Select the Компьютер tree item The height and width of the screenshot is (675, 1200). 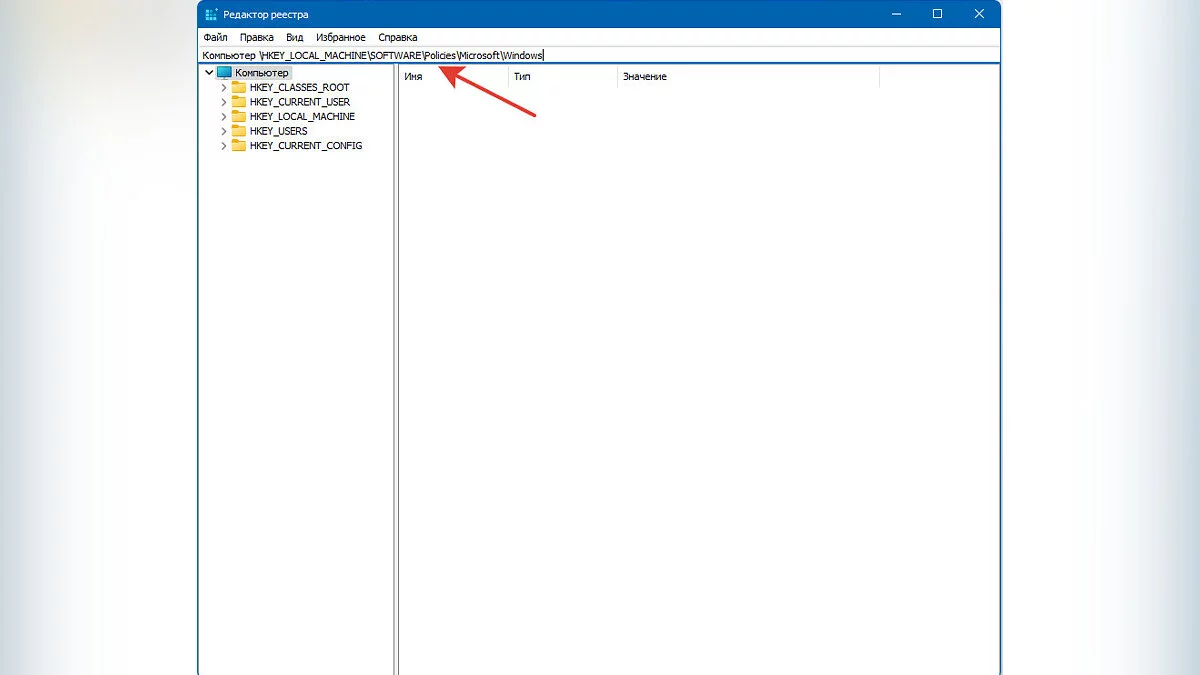click(263, 73)
